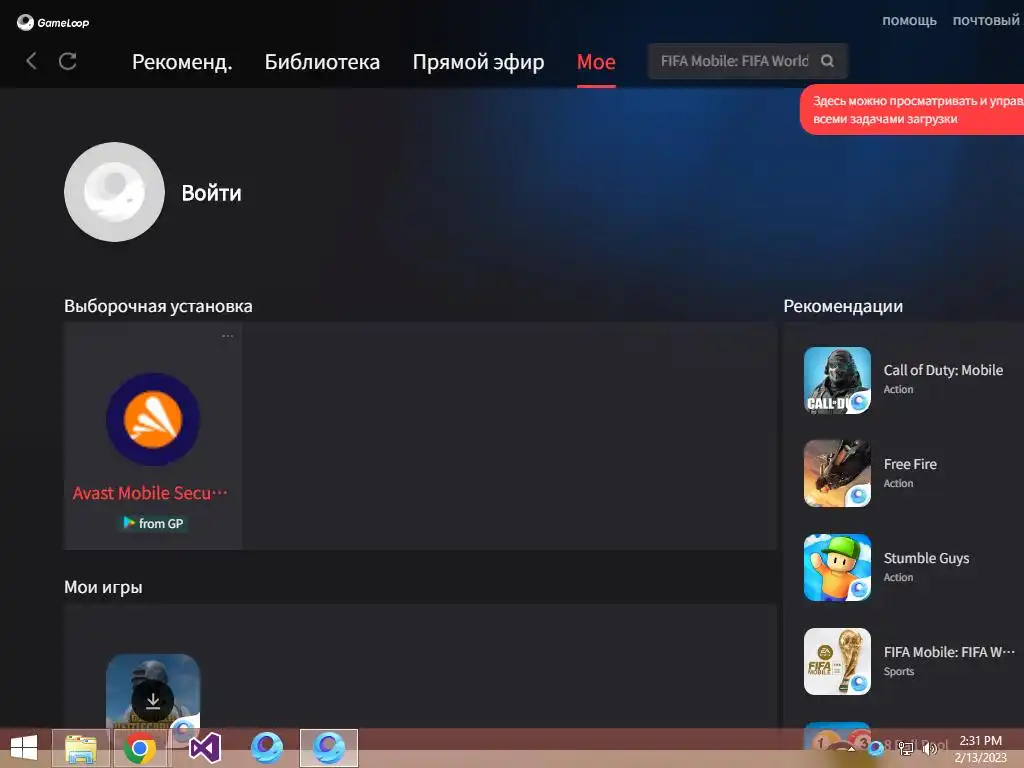Click the Мои игры heading
1024x768 pixels.
pos(103,587)
